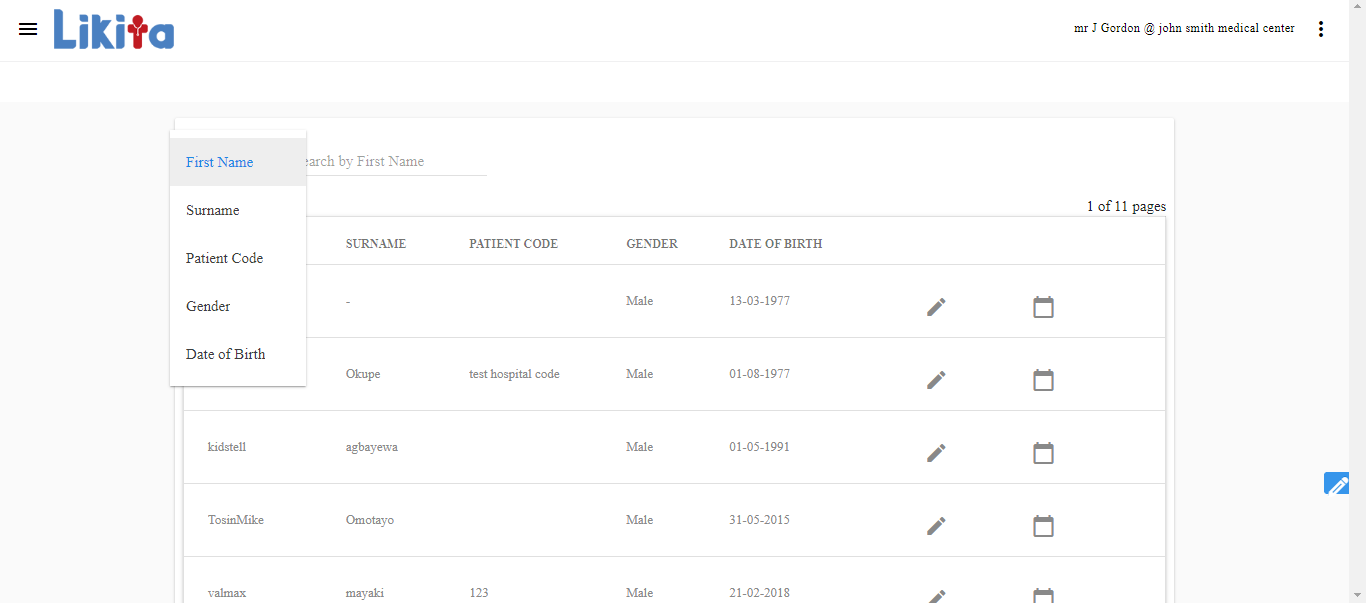
Task: Open calendar icon for Omotayo row
Action: click(1043, 526)
